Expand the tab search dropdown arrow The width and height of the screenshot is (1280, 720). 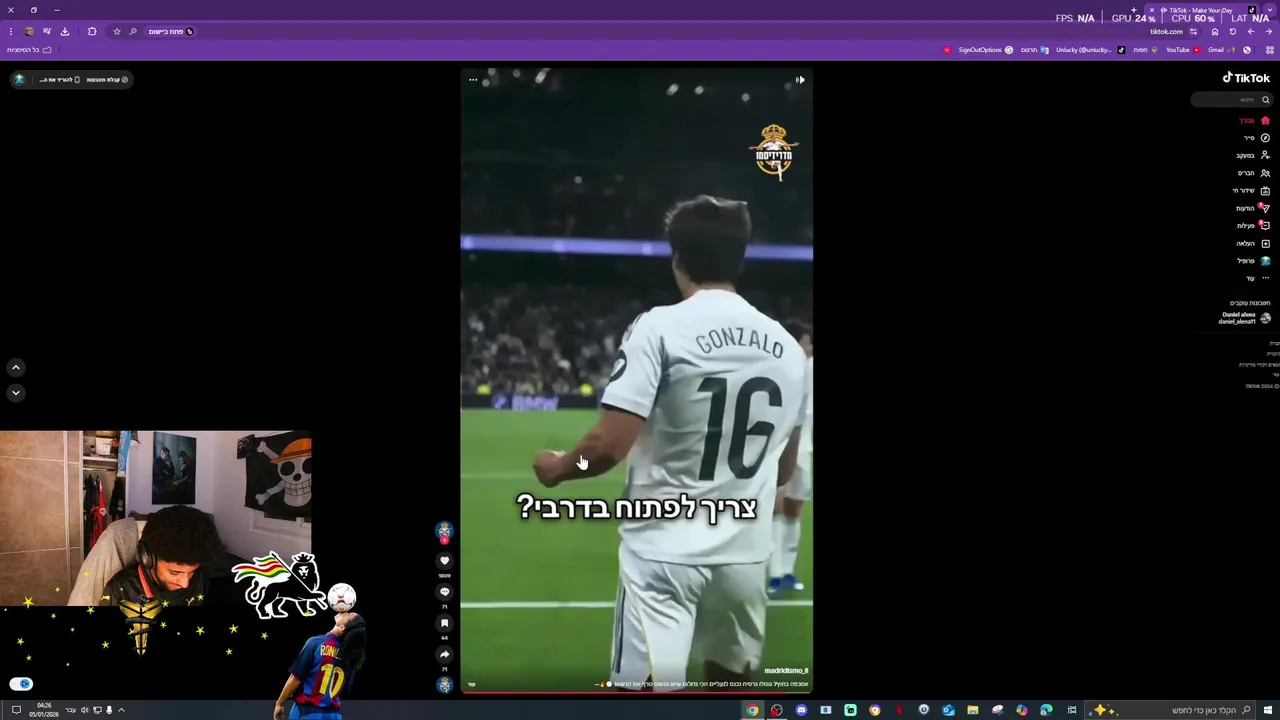coord(1269,10)
